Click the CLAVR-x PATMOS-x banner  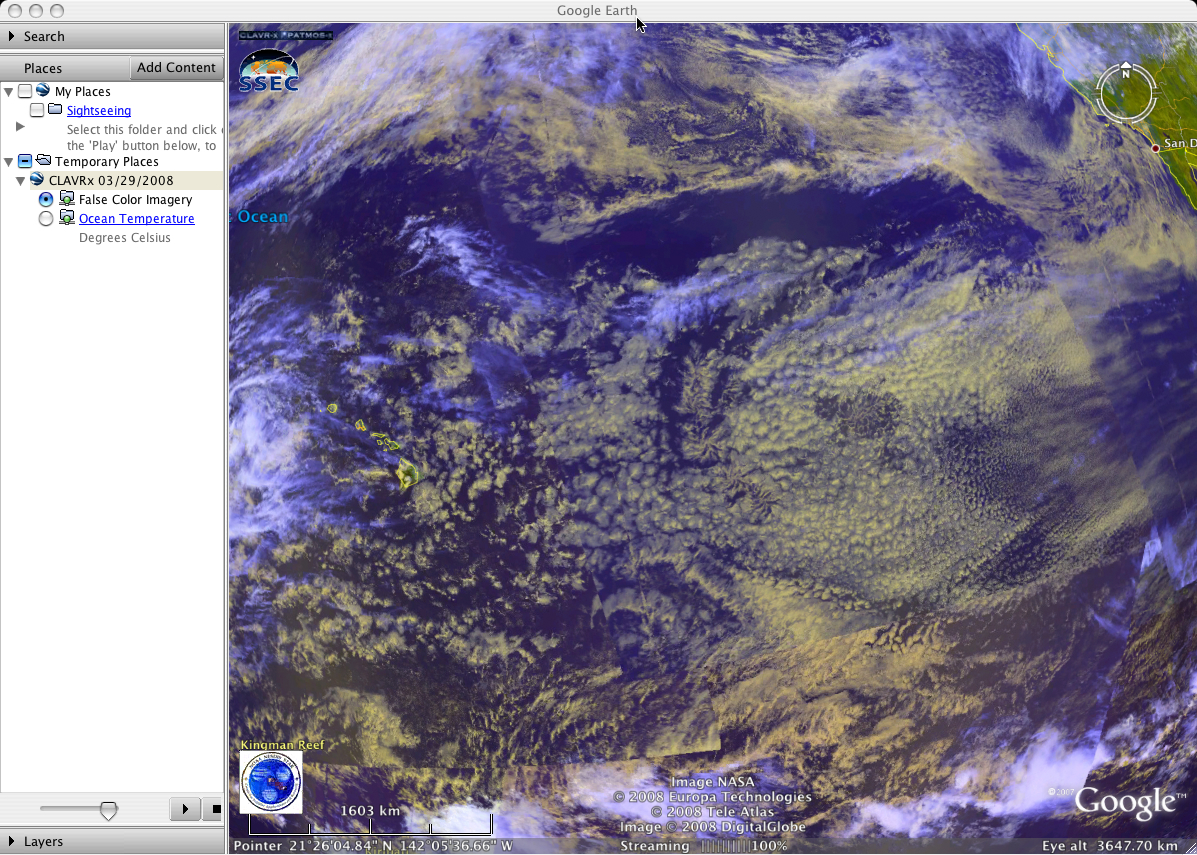tap(286, 35)
